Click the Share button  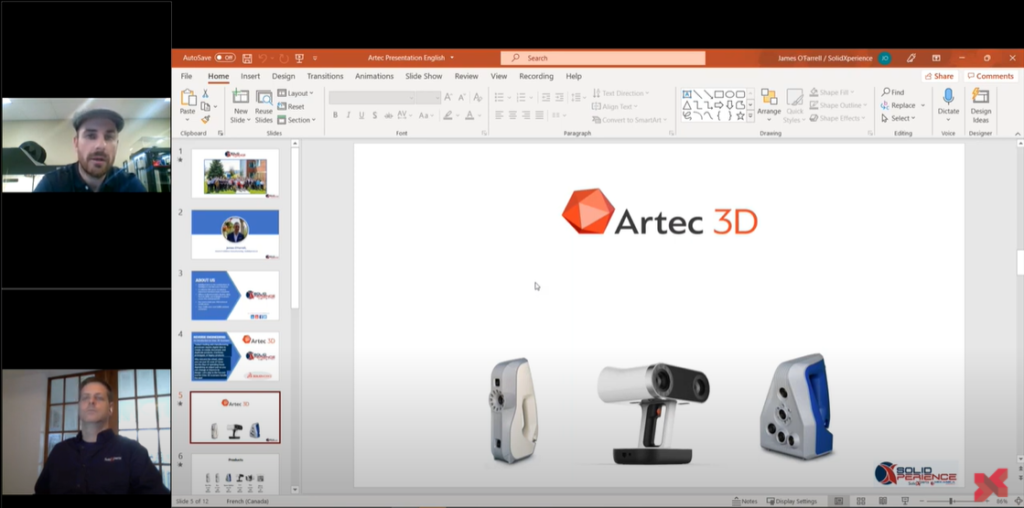point(939,76)
